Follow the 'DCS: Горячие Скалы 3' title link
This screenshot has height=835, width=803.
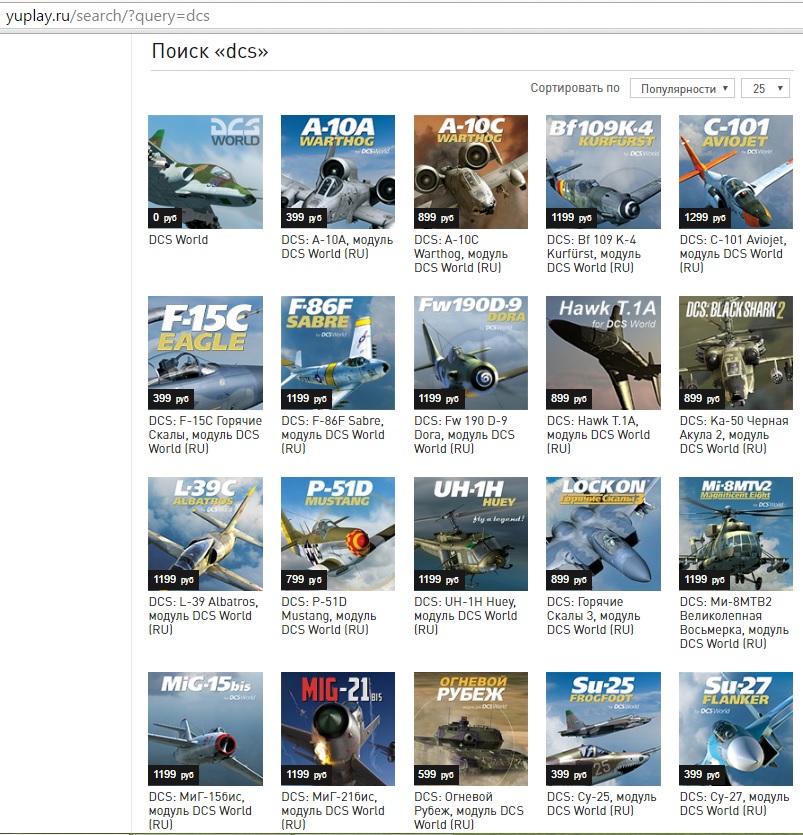click(594, 616)
